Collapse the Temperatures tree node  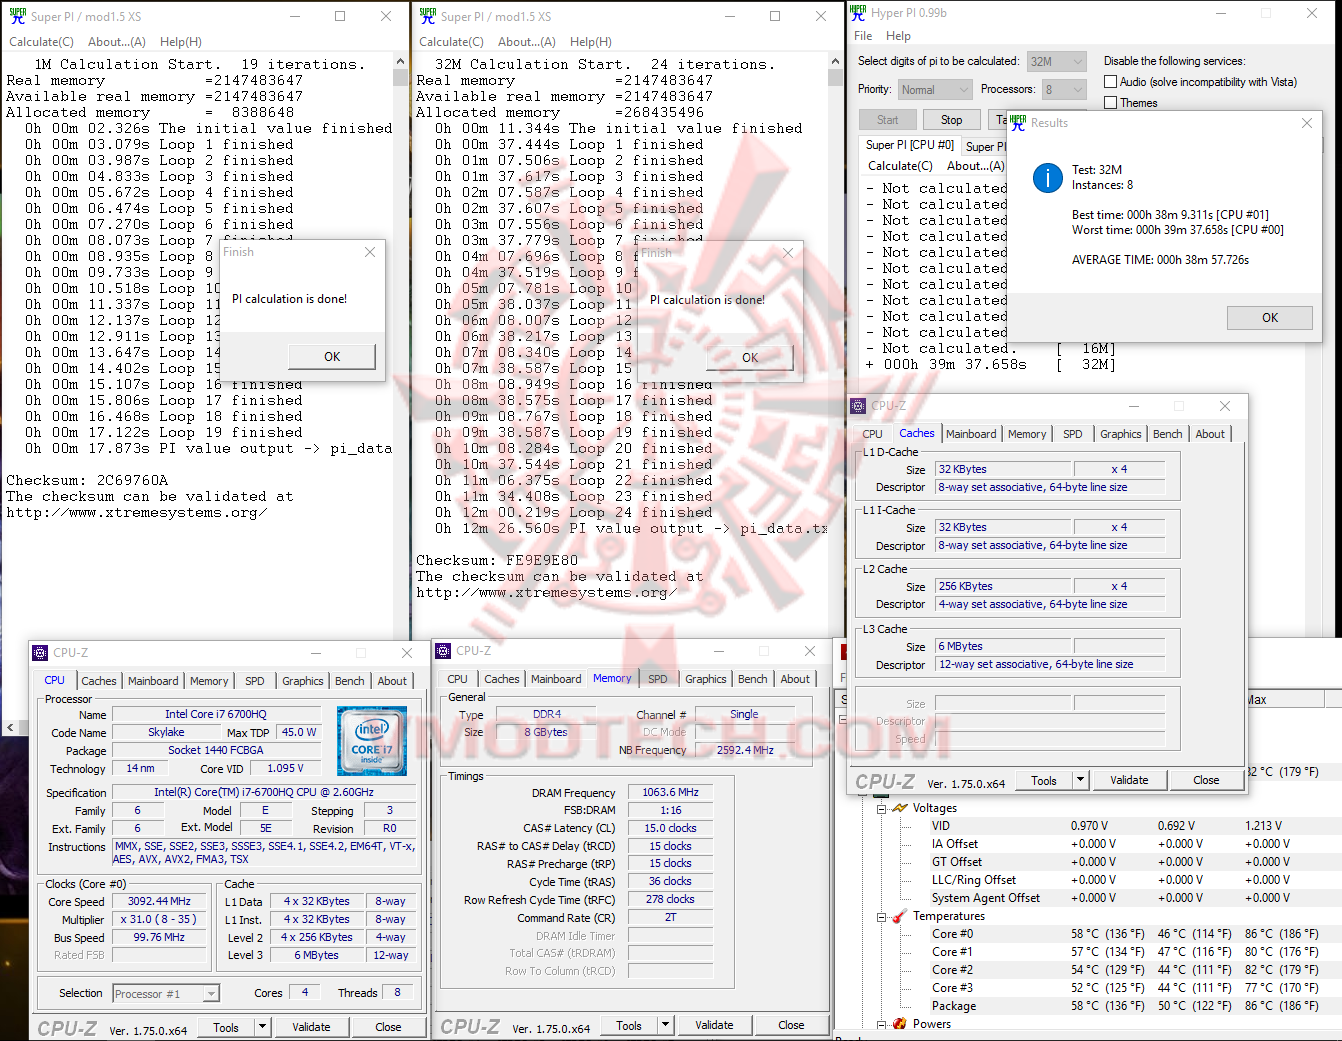click(882, 916)
